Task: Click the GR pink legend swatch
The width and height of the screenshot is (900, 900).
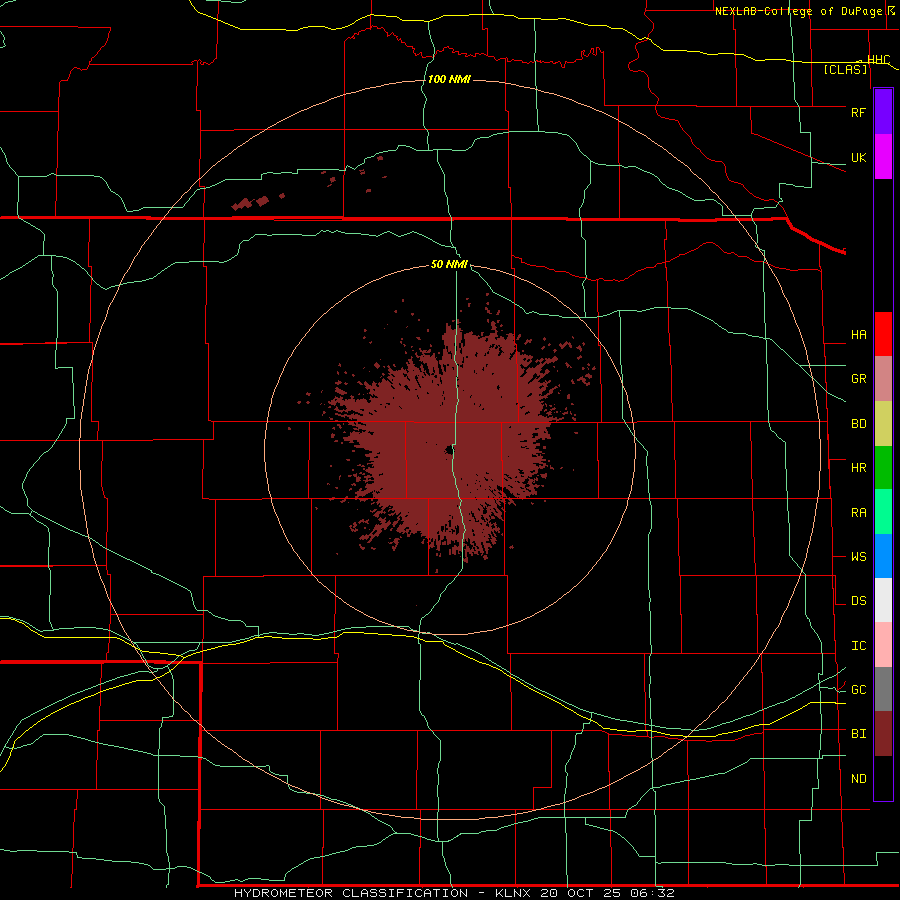Action: (x=883, y=379)
